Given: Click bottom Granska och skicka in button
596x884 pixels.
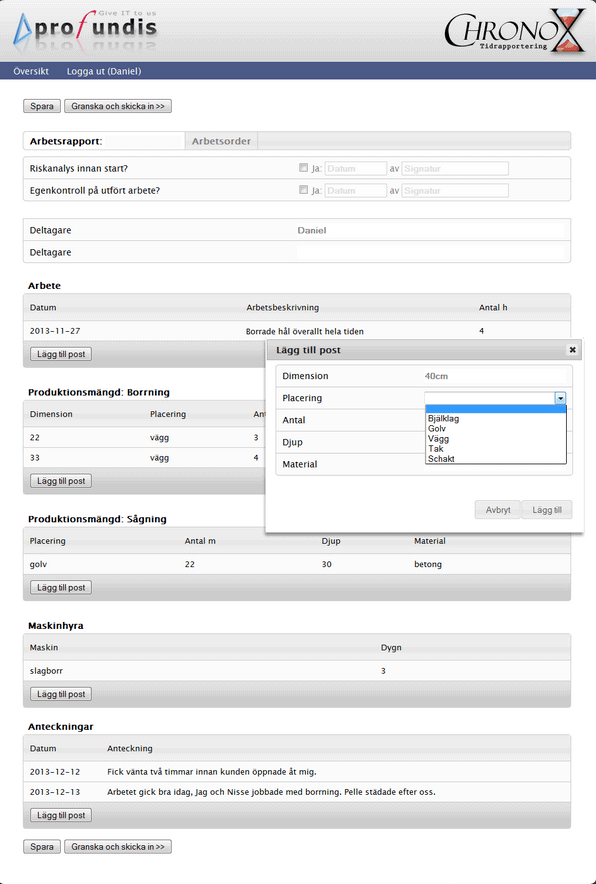Looking at the screenshot, I should 118,847.
